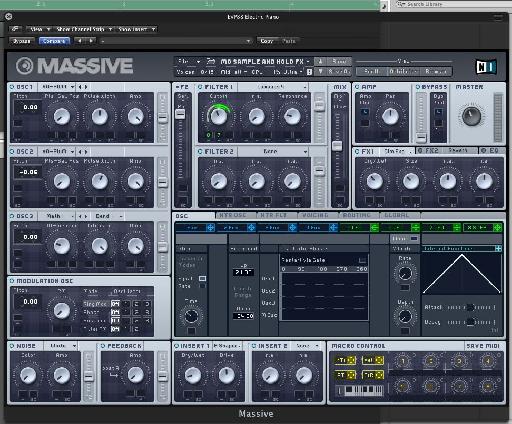Click the Compare button

(x=54, y=41)
